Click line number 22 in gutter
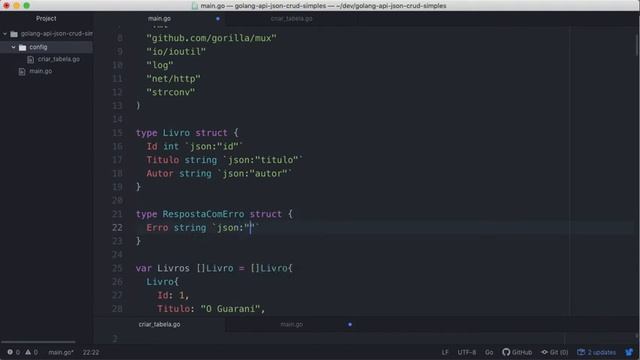 coord(117,228)
